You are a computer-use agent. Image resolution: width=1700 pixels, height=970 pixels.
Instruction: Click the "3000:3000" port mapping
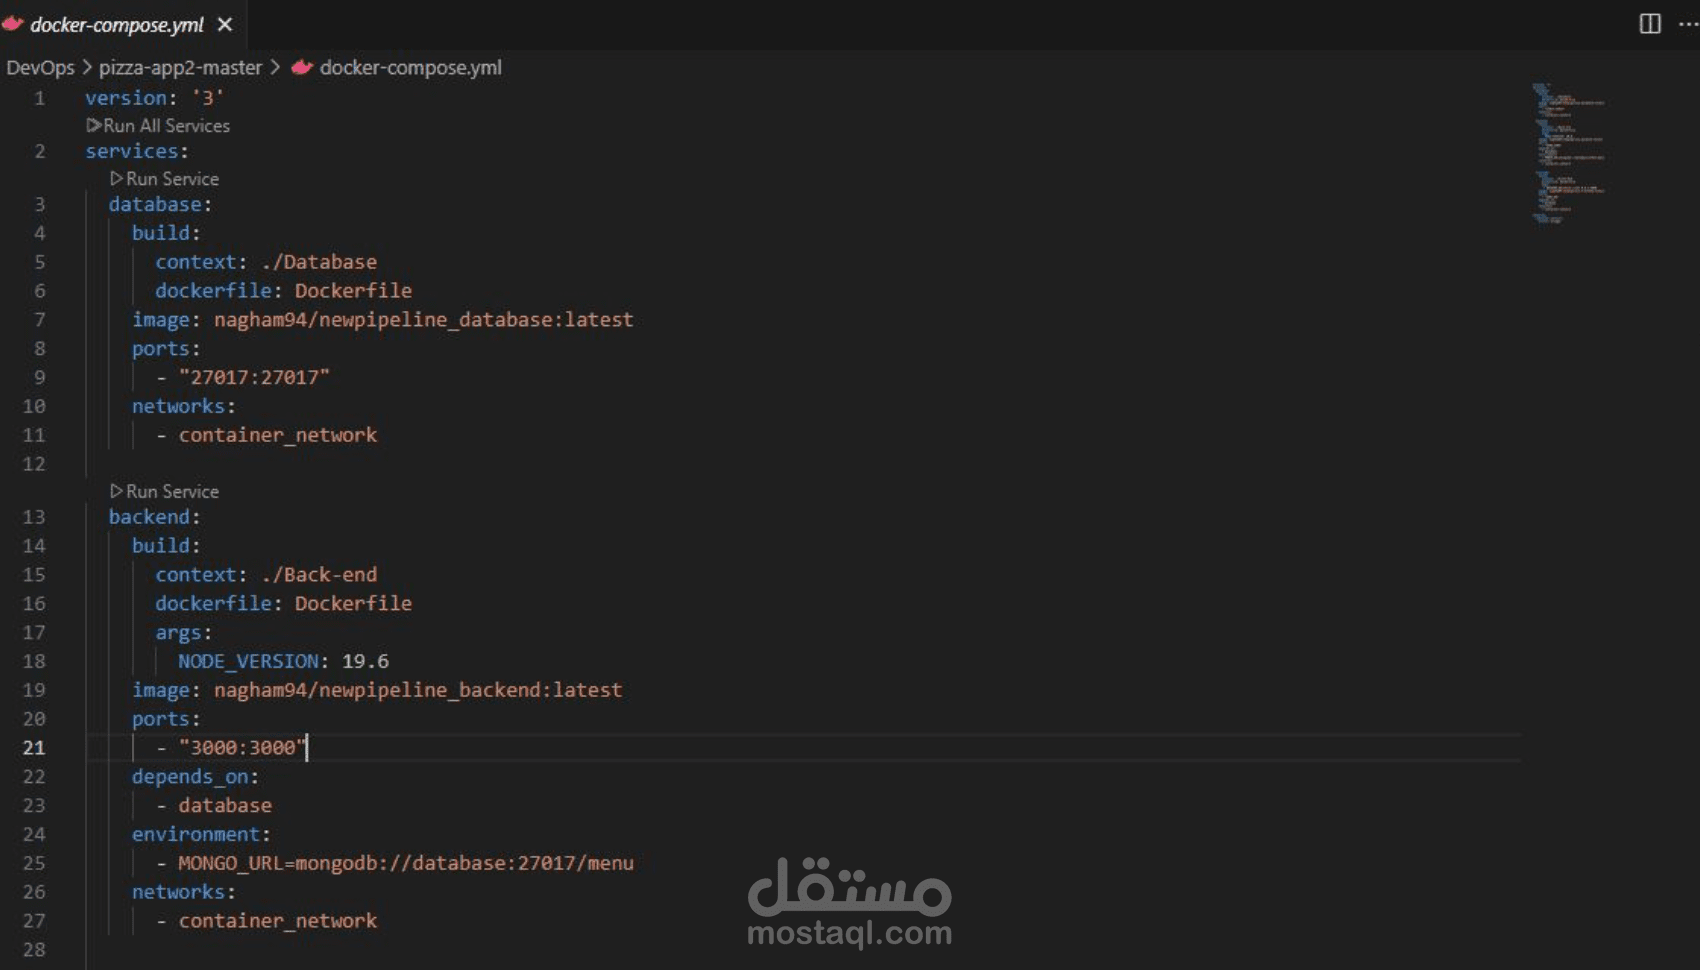coord(243,748)
